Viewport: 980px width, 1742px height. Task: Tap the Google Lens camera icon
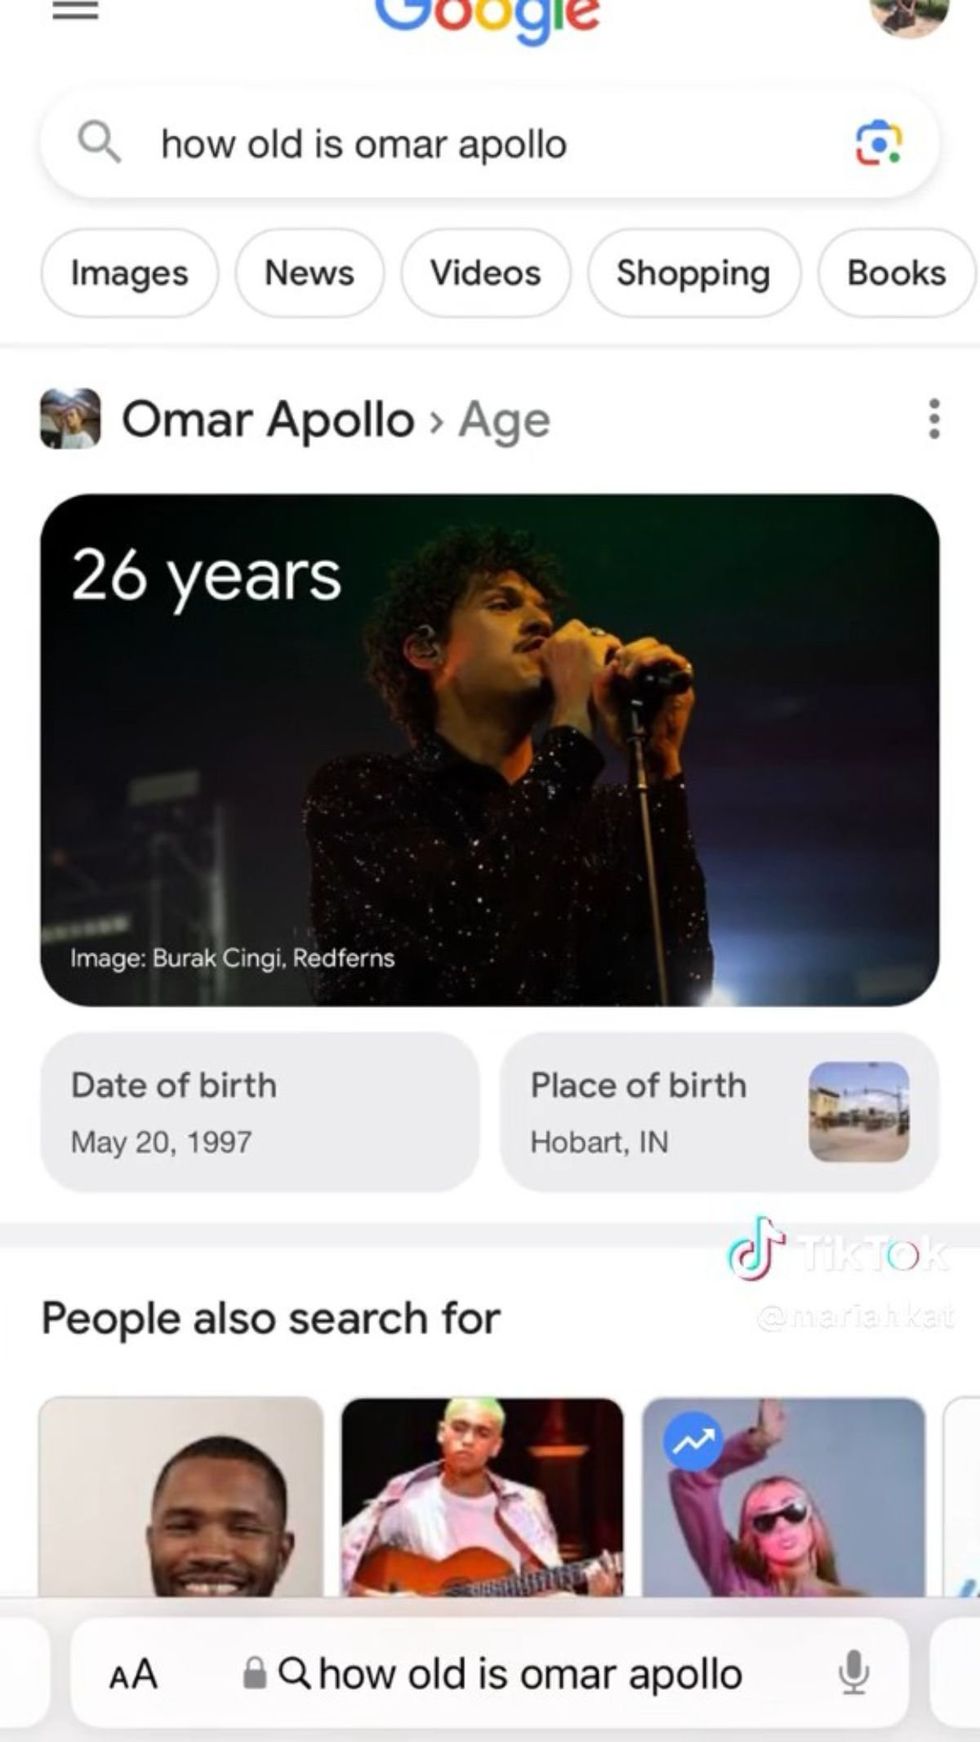(878, 143)
